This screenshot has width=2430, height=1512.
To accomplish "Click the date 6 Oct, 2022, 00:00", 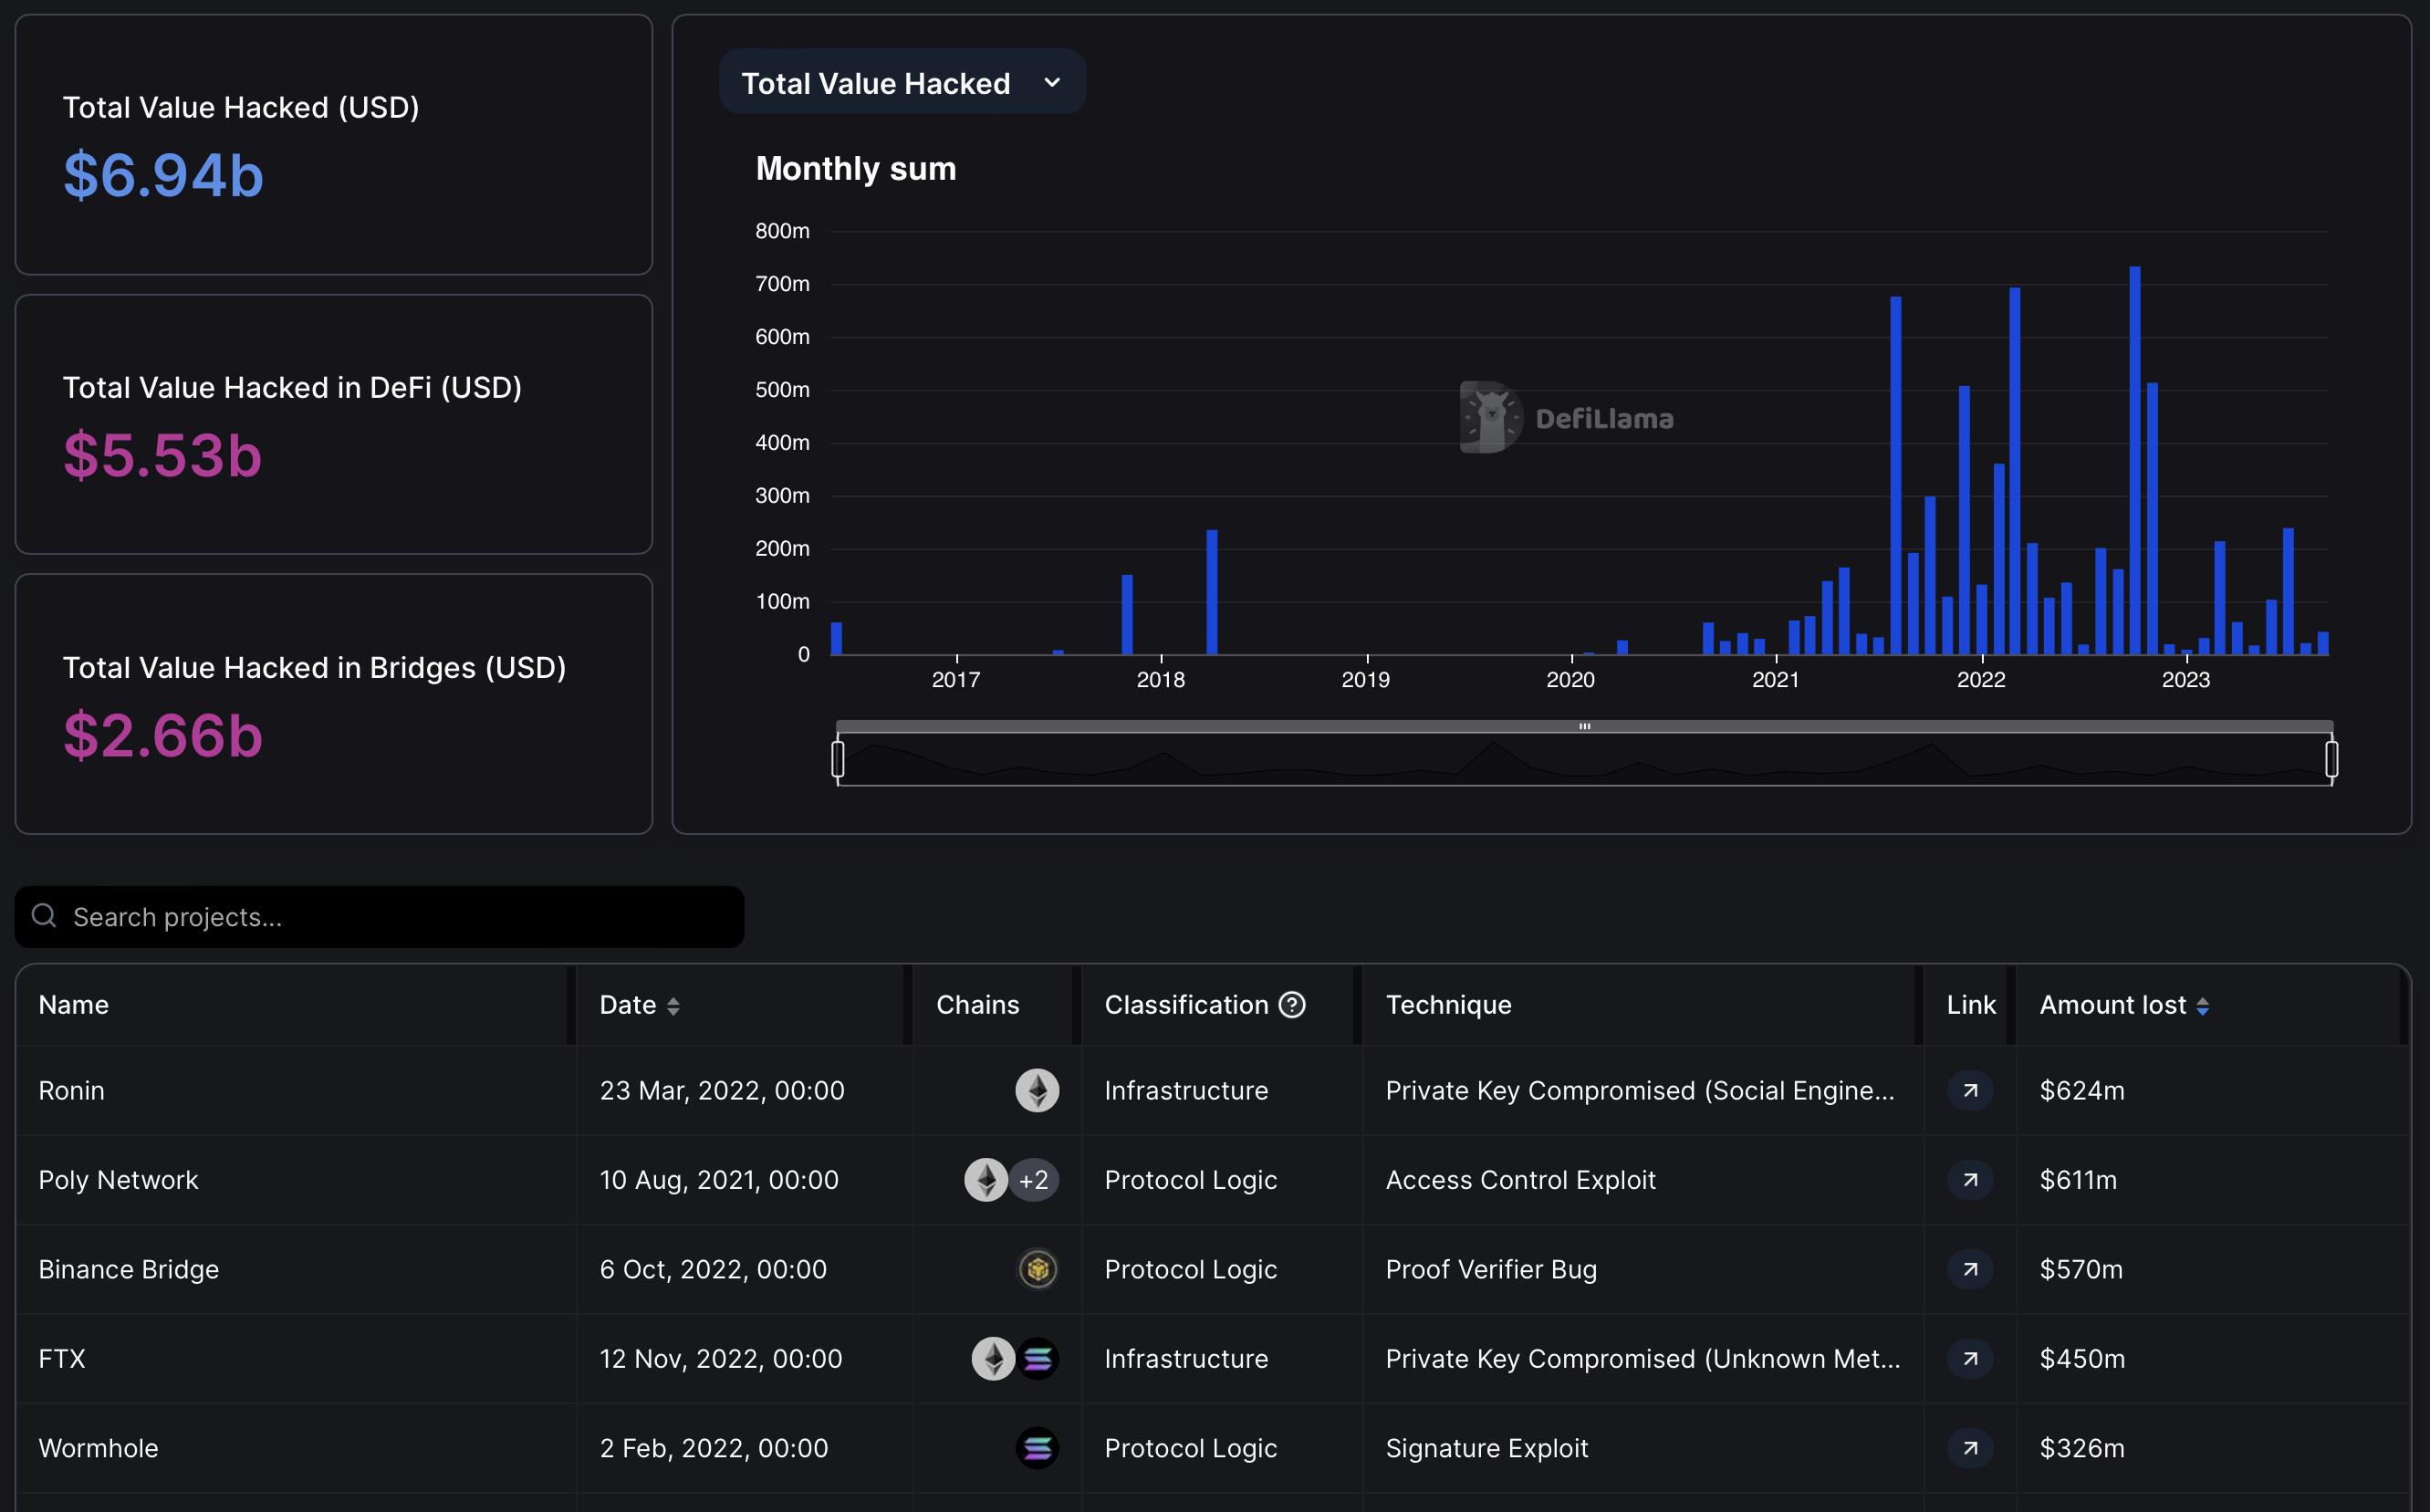I will 713,1270.
